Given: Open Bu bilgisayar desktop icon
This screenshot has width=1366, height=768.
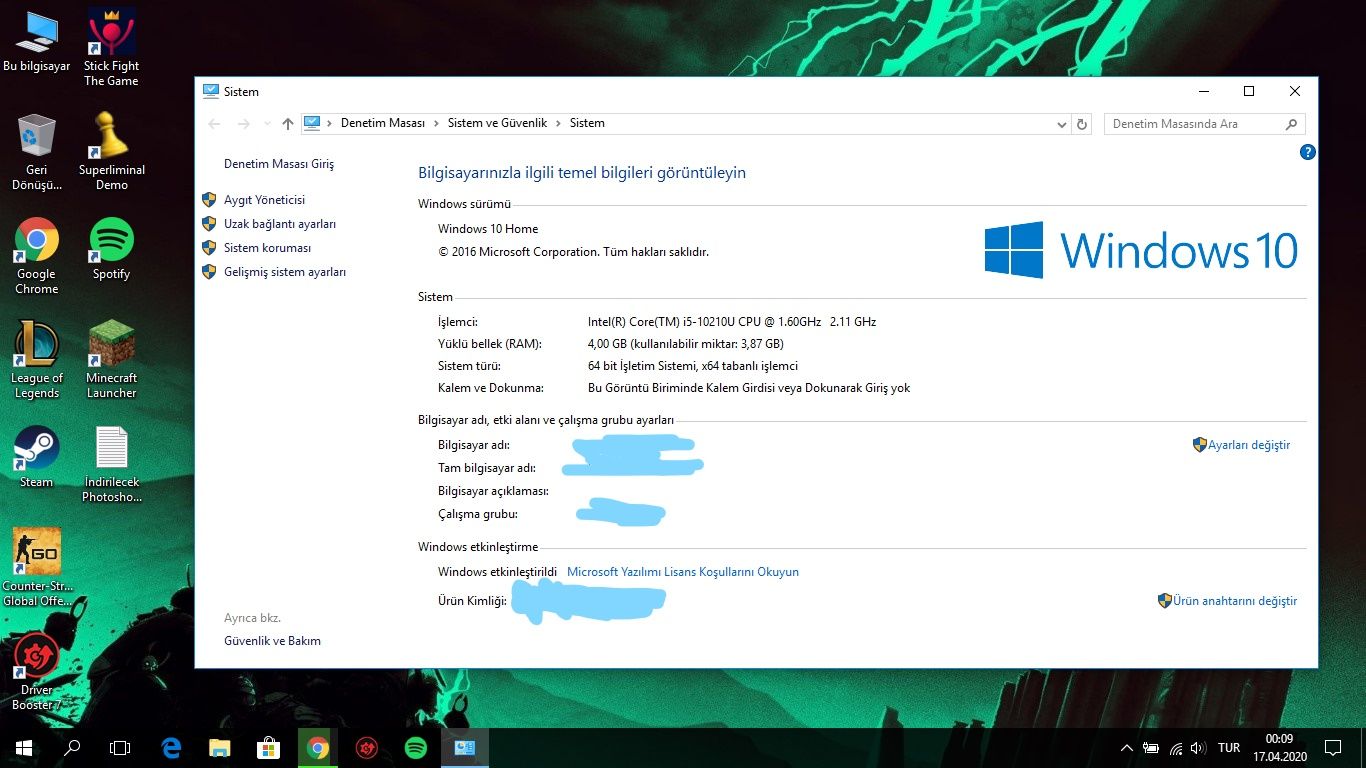Looking at the screenshot, I should tap(37, 42).
